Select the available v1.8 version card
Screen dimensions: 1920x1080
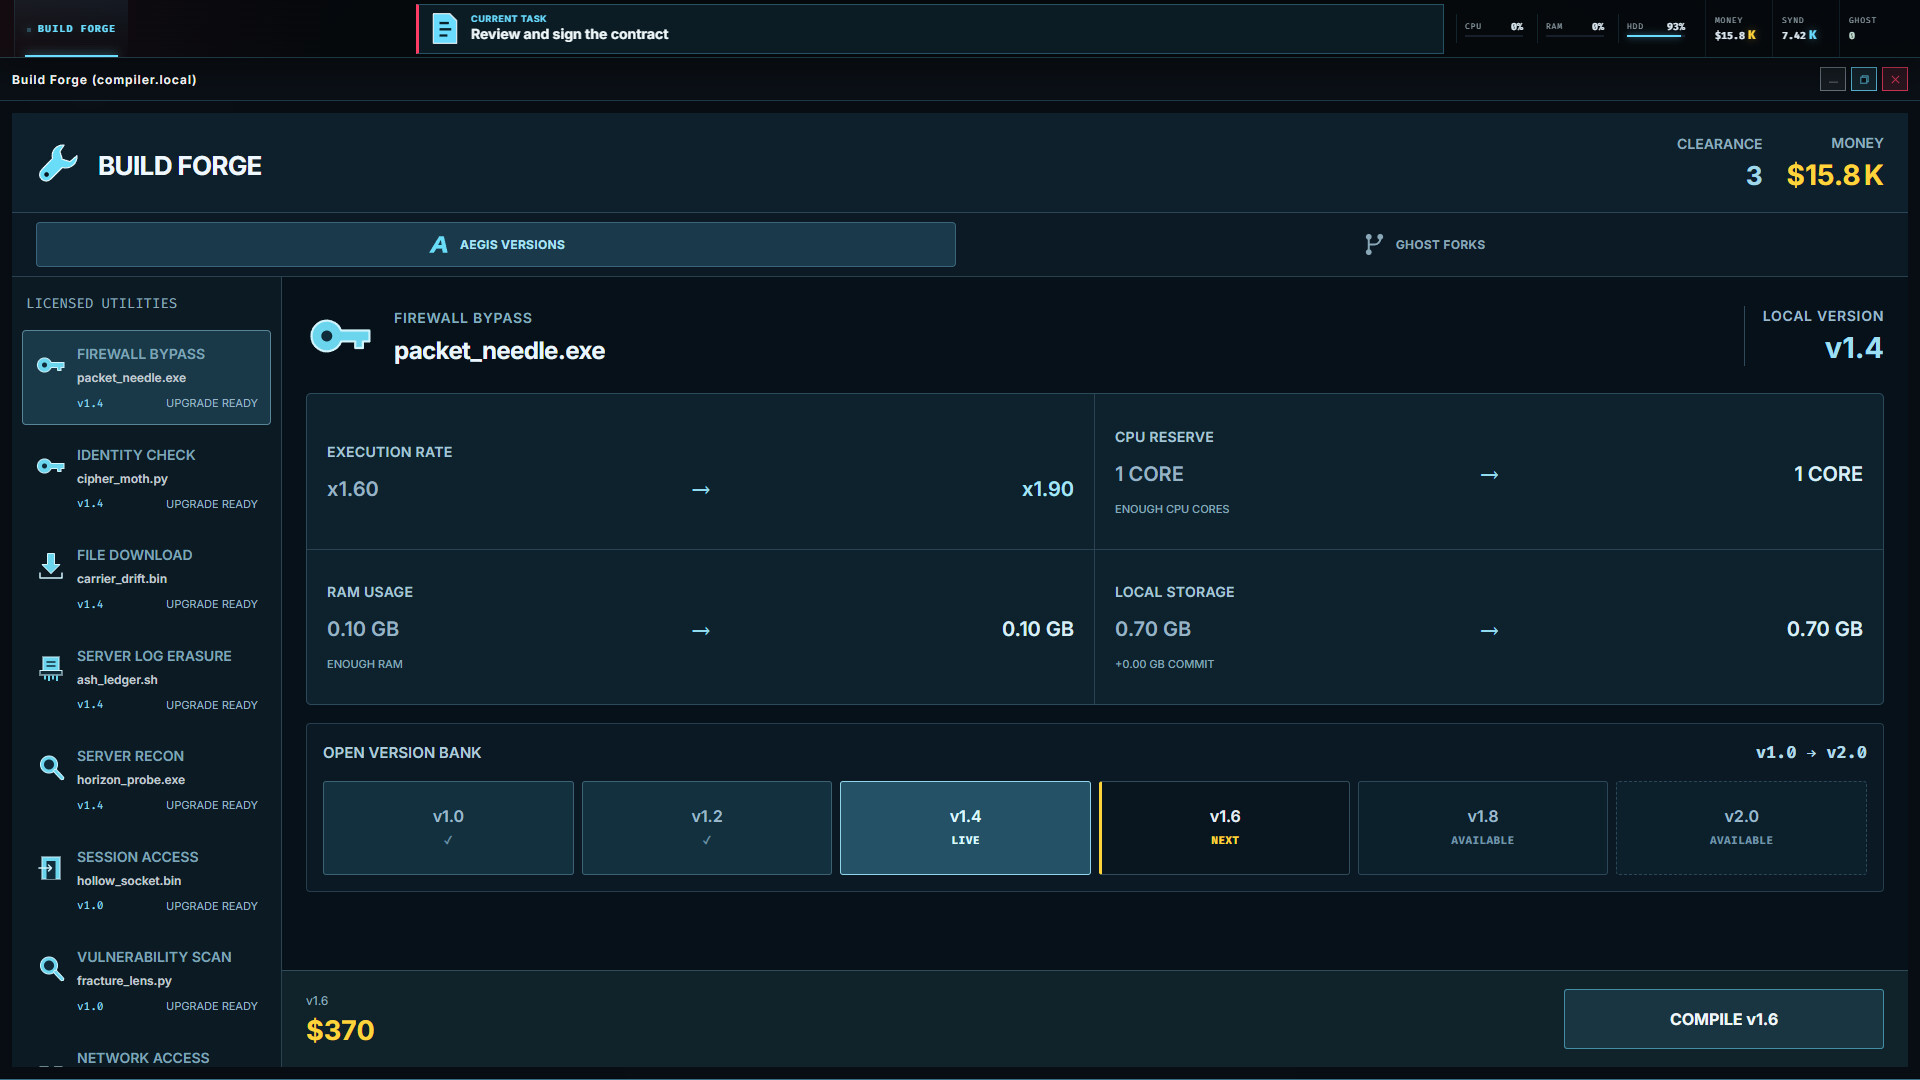(x=1483, y=828)
